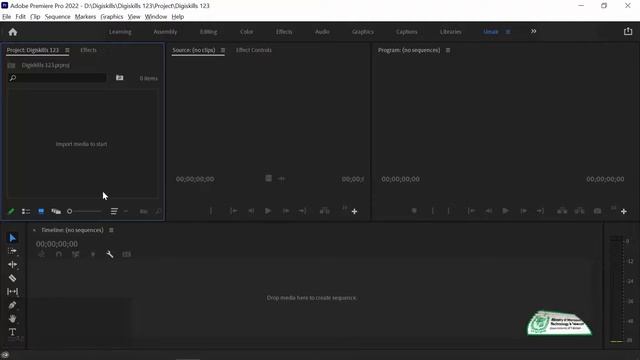
Task: Click Lift button in Program monitor
Action: (562, 211)
